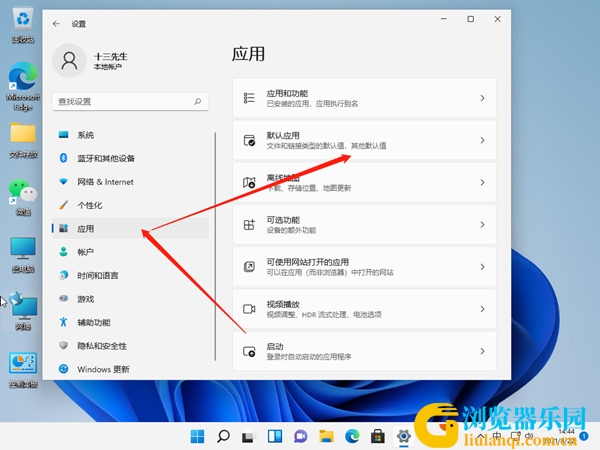The height and width of the screenshot is (450, 600).
Task: Open taskbar Search magnifier
Action: click(223, 436)
